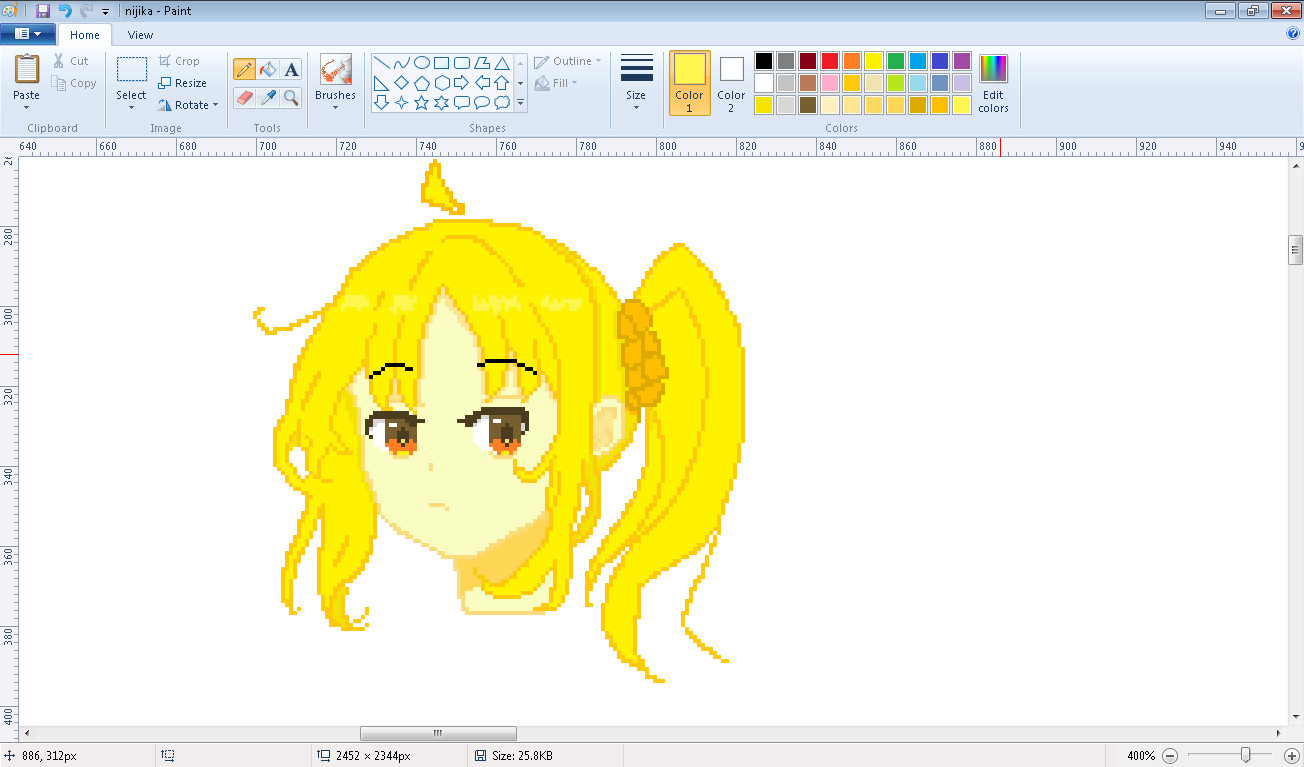Choose the Six-point star shape
The width and height of the screenshot is (1304, 767).
click(441, 102)
